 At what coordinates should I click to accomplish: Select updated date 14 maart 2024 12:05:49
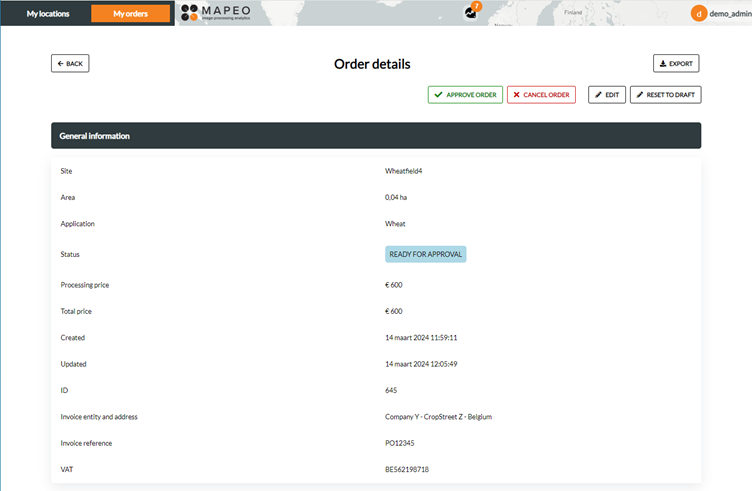(421, 364)
